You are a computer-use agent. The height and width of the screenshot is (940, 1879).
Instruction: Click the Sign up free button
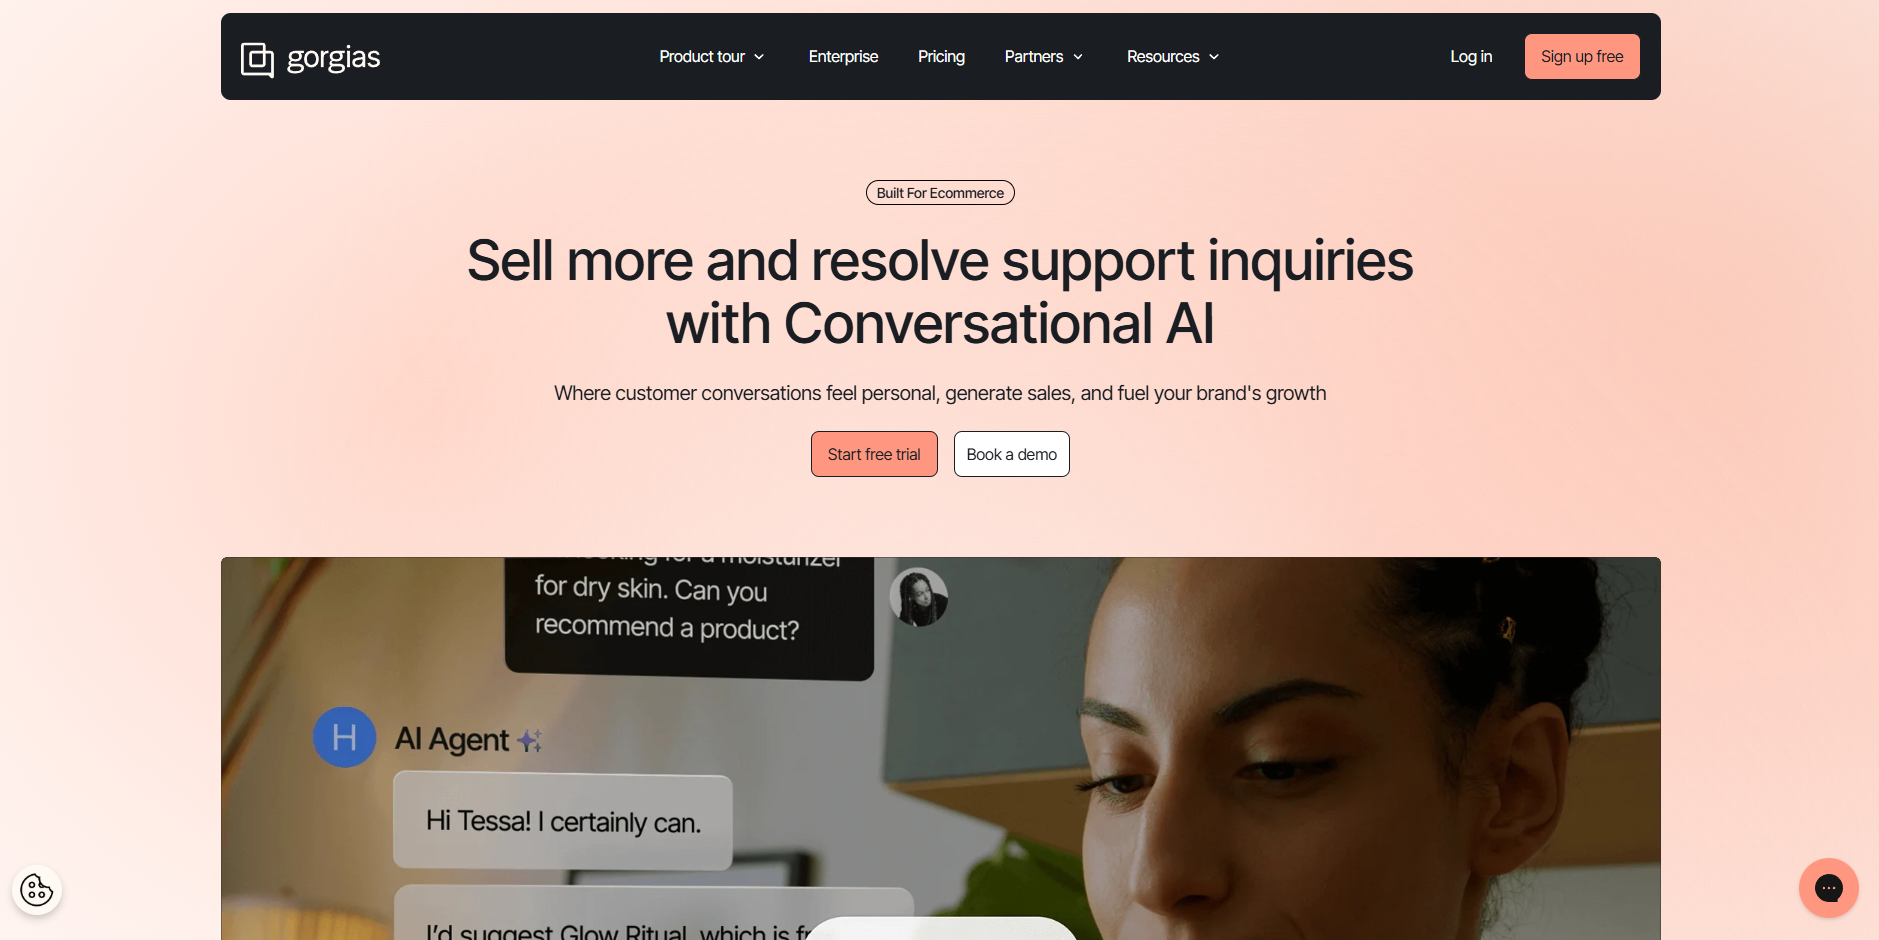tap(1582, 57)
